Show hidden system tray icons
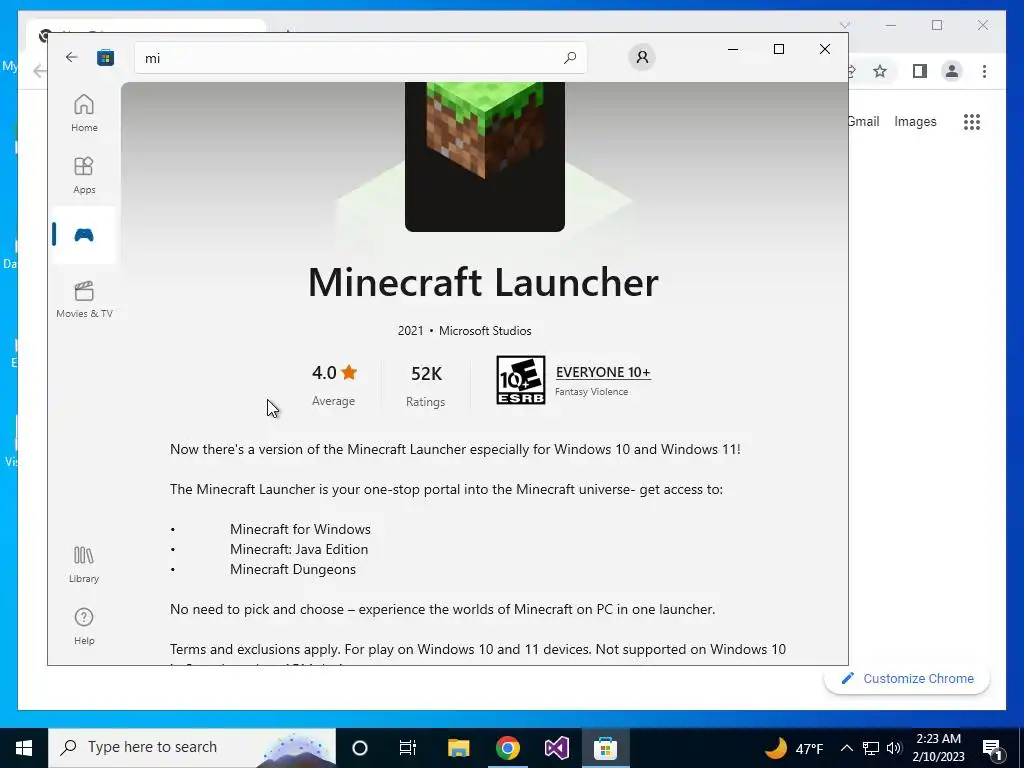 coord(846,748)
